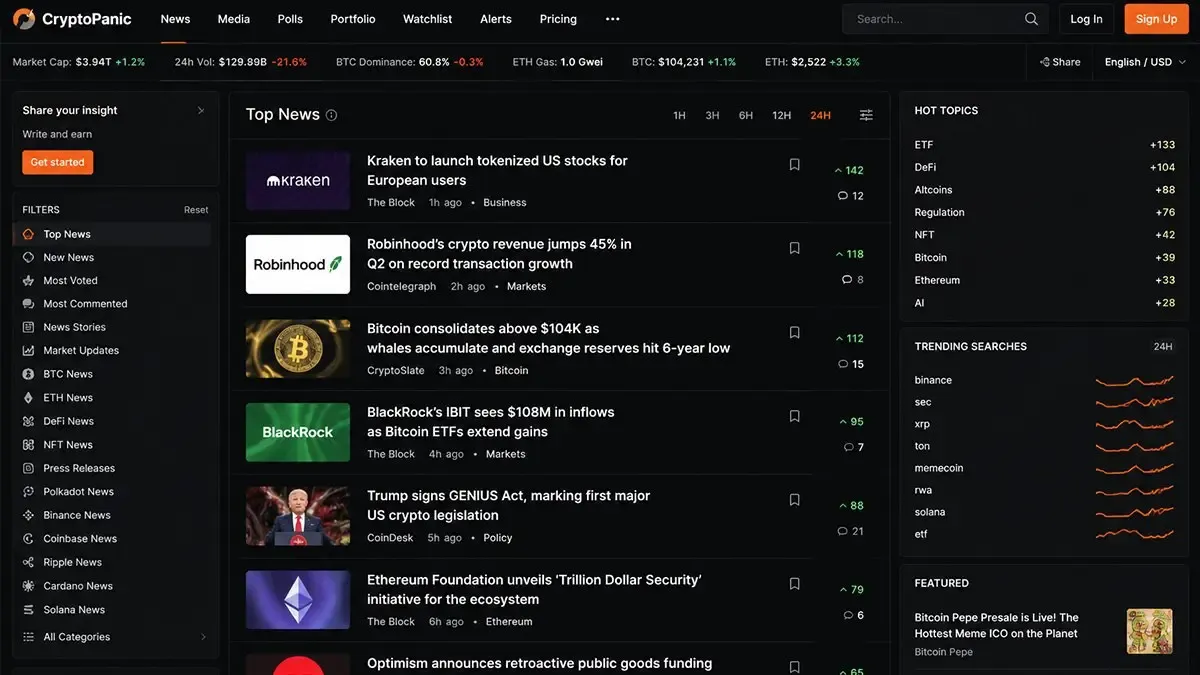This screenshot has height=675, width=1200.
Task: Click the Polkadot News icon in filters
Action: point(29,492)
